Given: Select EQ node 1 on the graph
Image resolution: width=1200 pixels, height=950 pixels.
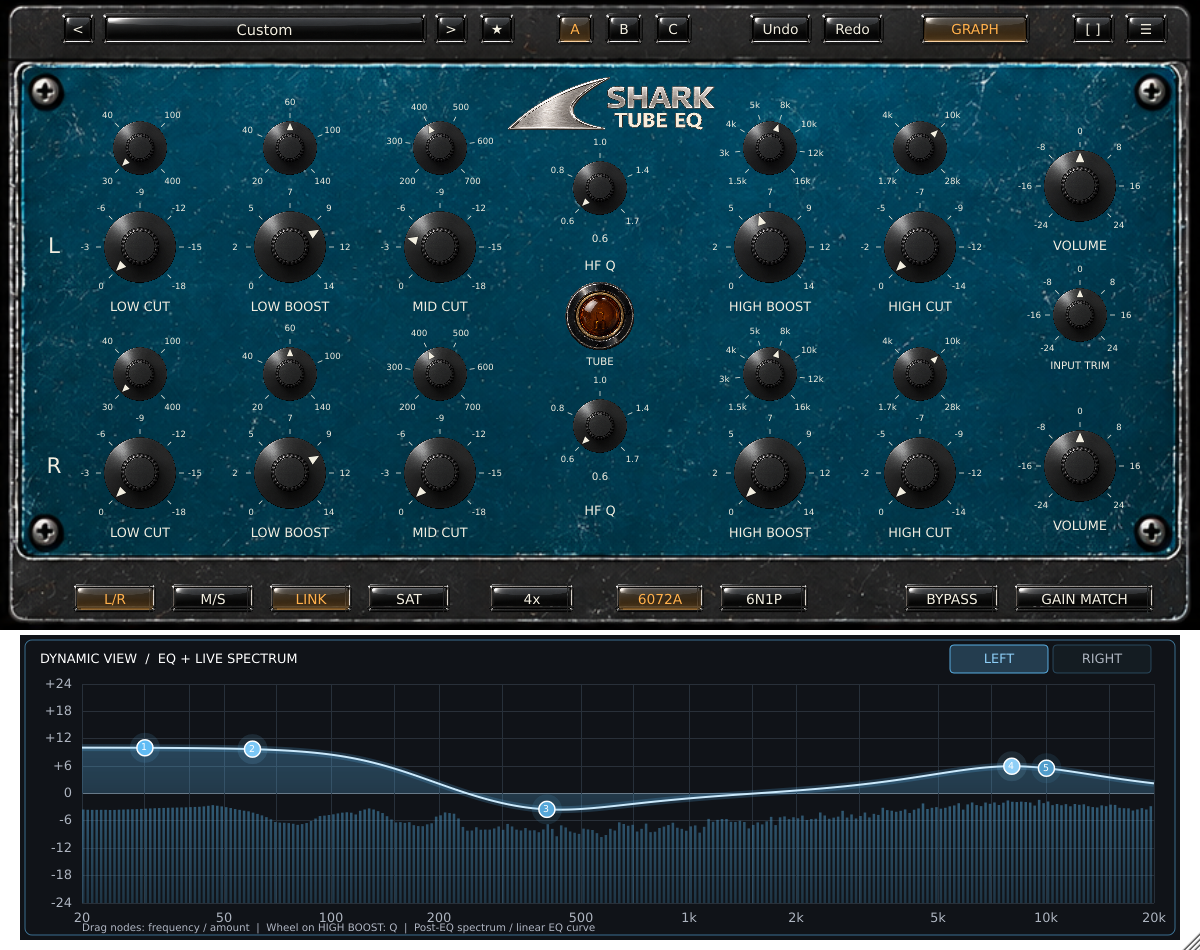Looking at the screenshot, I should tap(145, 747).
